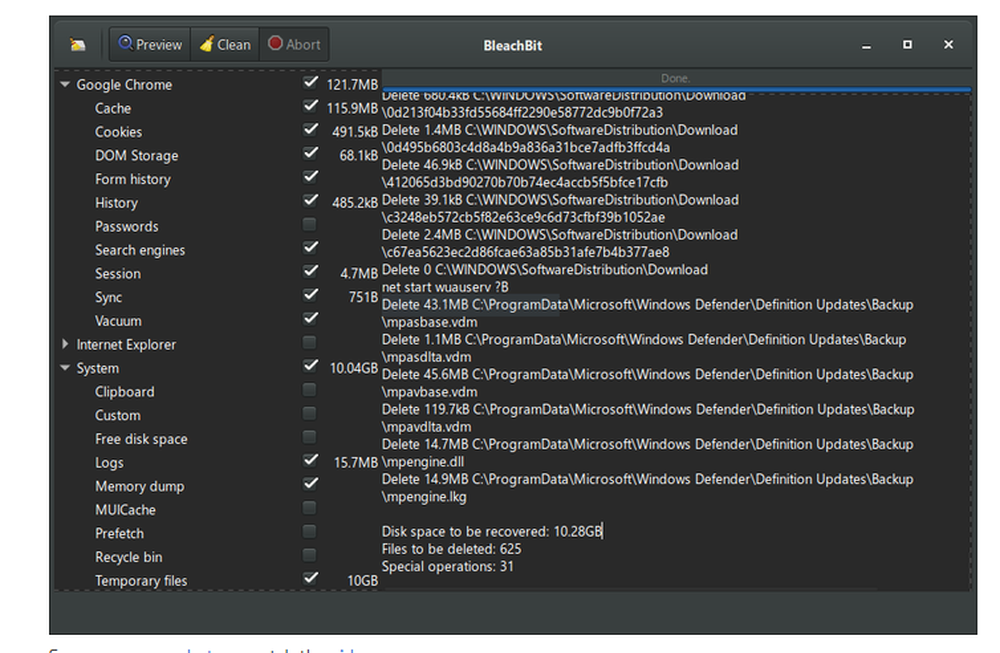Enable the Free disk space checkbox
This screenshot has height=653, width=1000.
309,437
